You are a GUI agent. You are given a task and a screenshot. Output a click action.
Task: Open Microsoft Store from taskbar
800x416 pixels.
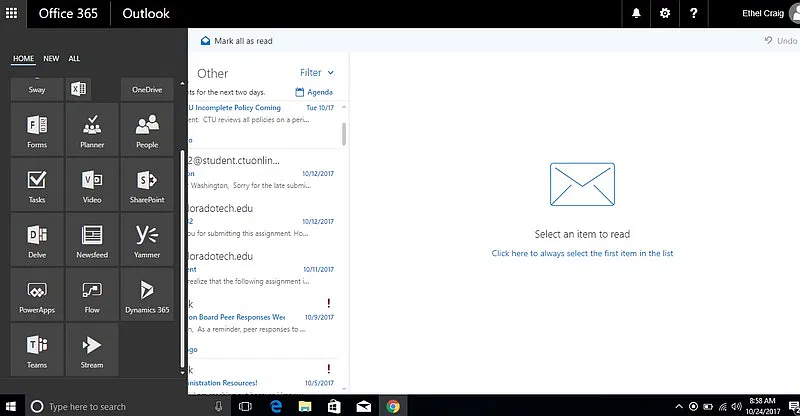click(334, 406)
